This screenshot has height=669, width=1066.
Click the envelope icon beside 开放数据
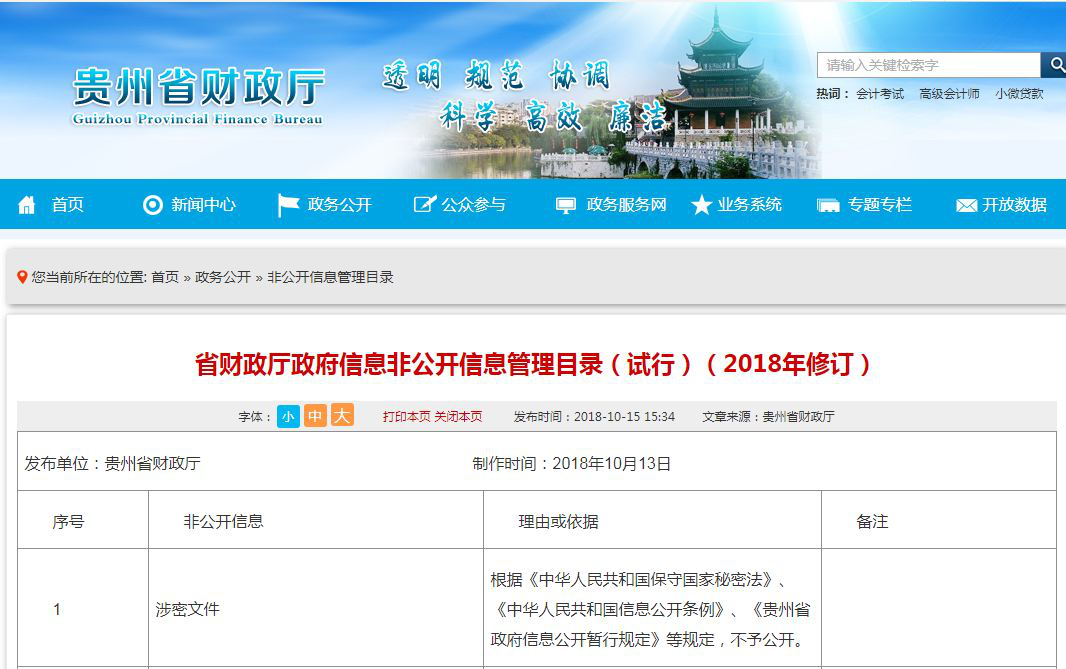tap(965, 205)
